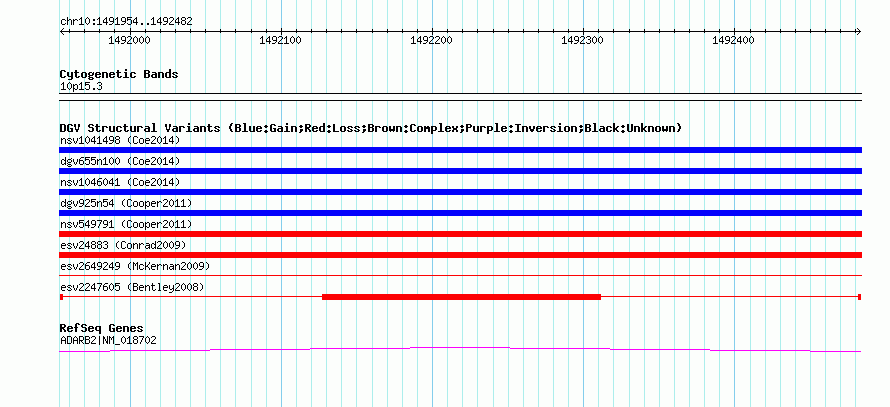Viewport: 890px width, 407px height.
Task: Click the right end cap of esv2247605
Action: pyautogui.click(x=860, y=297)
